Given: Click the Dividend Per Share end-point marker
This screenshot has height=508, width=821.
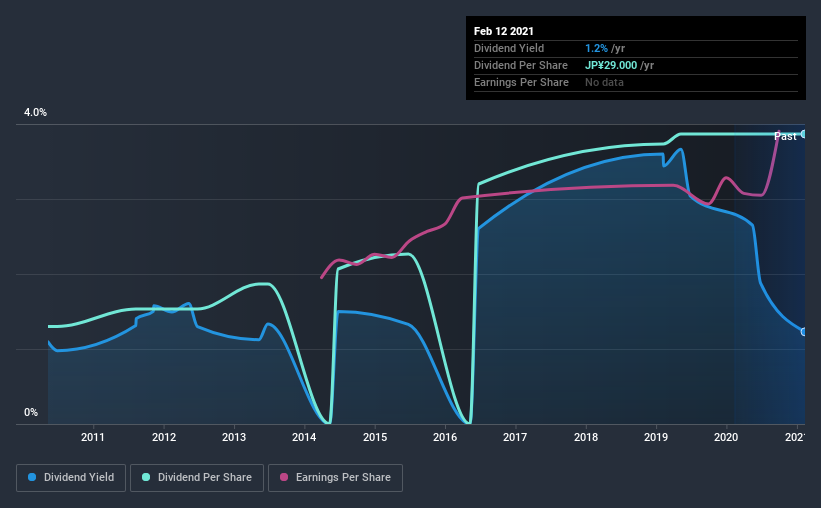Looking at the screenshot, I should (x=804, y=134).
